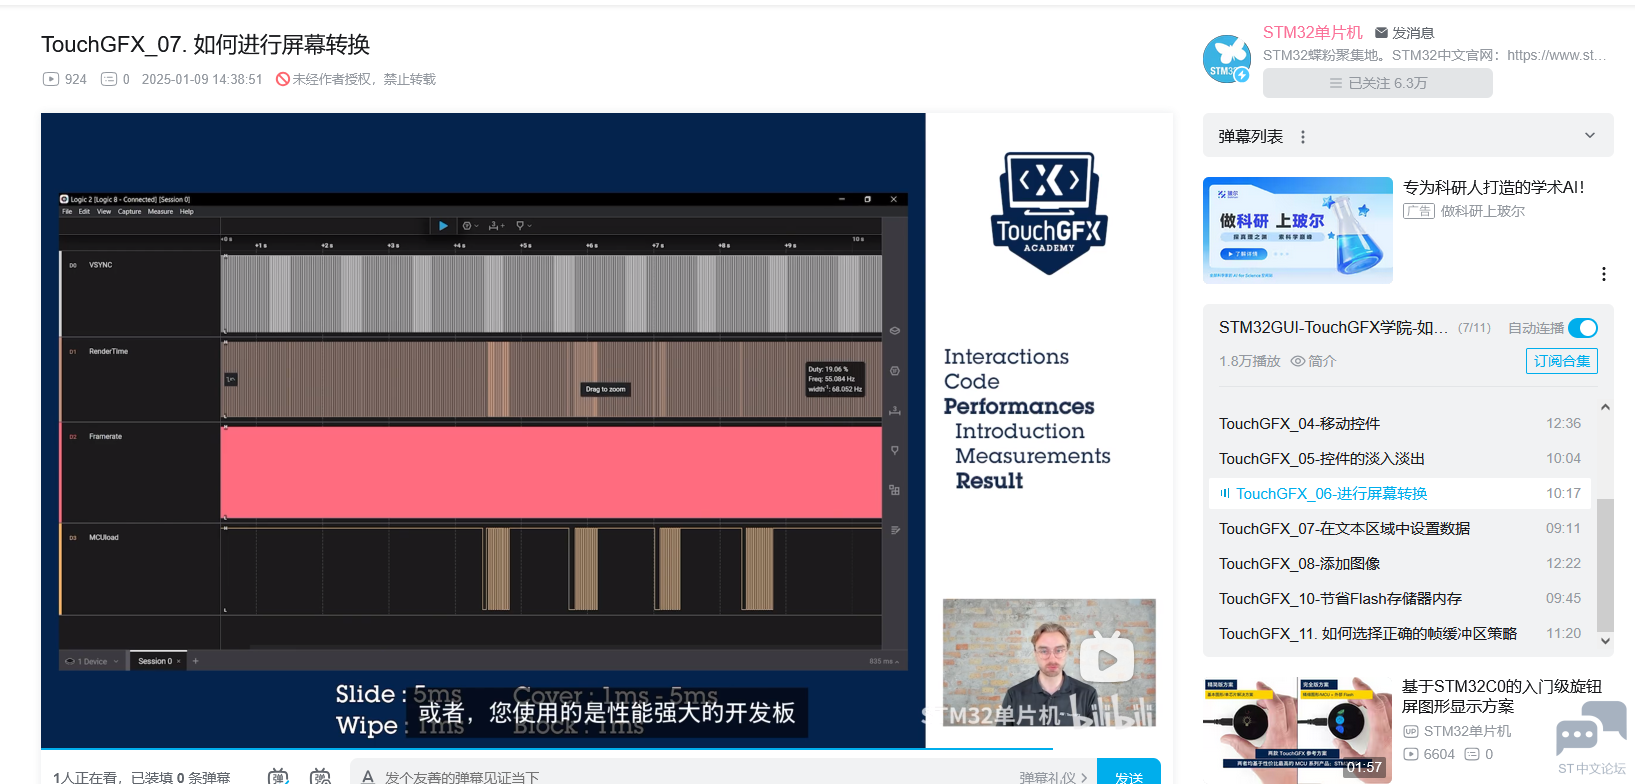Expand the collection 简介 description
Viewport: 1635px width, 784px height.
click(x=1313, y=361)
